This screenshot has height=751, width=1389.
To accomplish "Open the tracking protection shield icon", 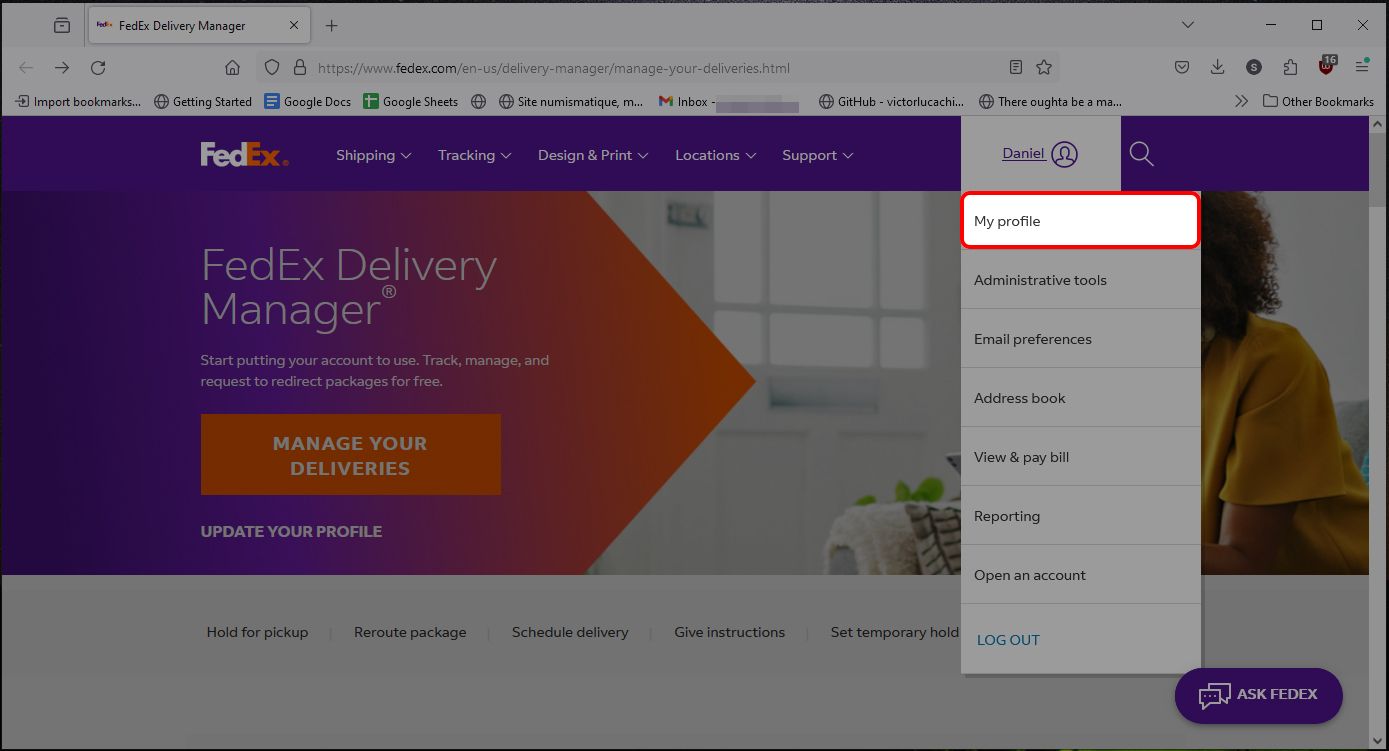I will click(271, 67).
